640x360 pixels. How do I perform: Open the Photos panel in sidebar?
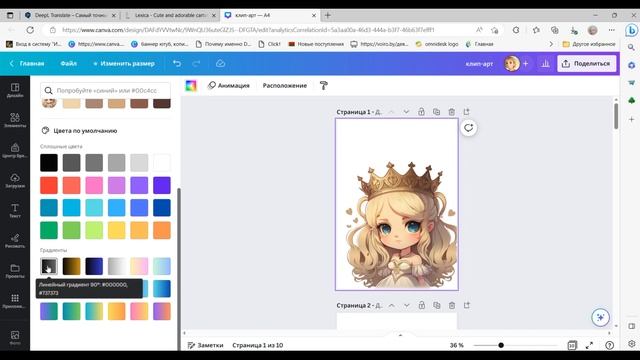[x=15, y=338]
